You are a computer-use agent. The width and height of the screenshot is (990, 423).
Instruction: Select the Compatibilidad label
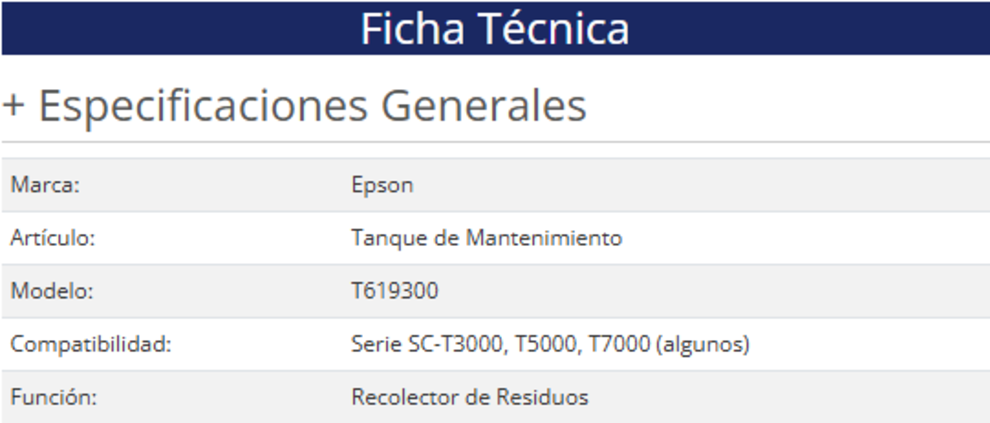pyautogui.click(x=91, y=345)
